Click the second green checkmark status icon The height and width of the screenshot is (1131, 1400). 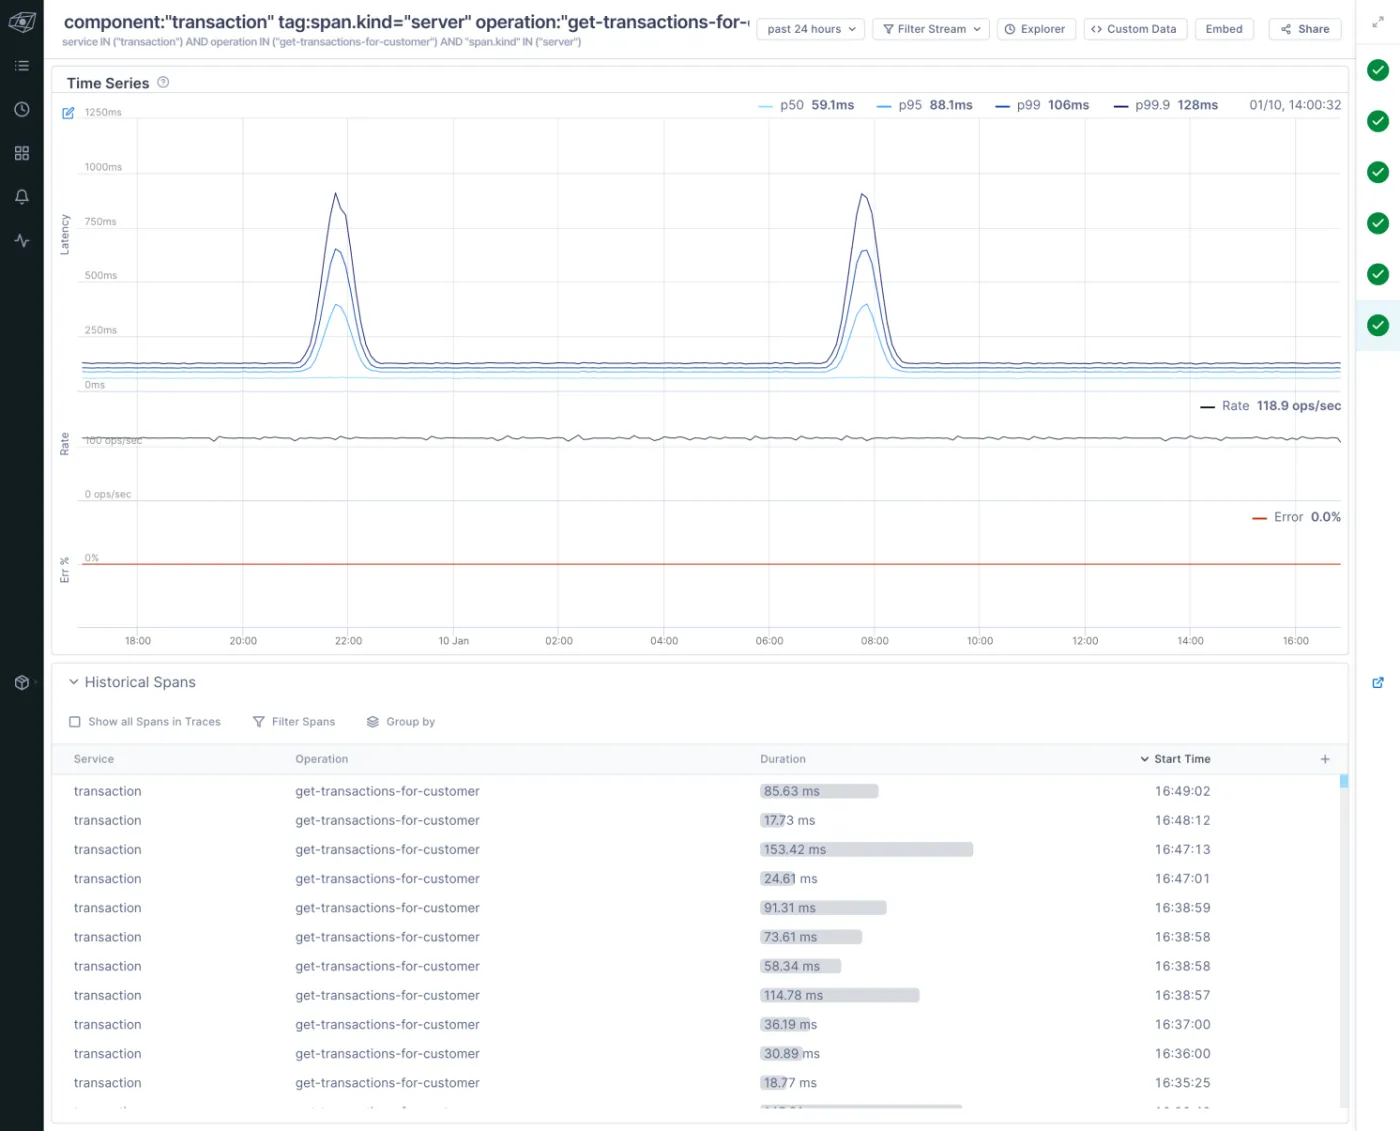[1378, 121]
